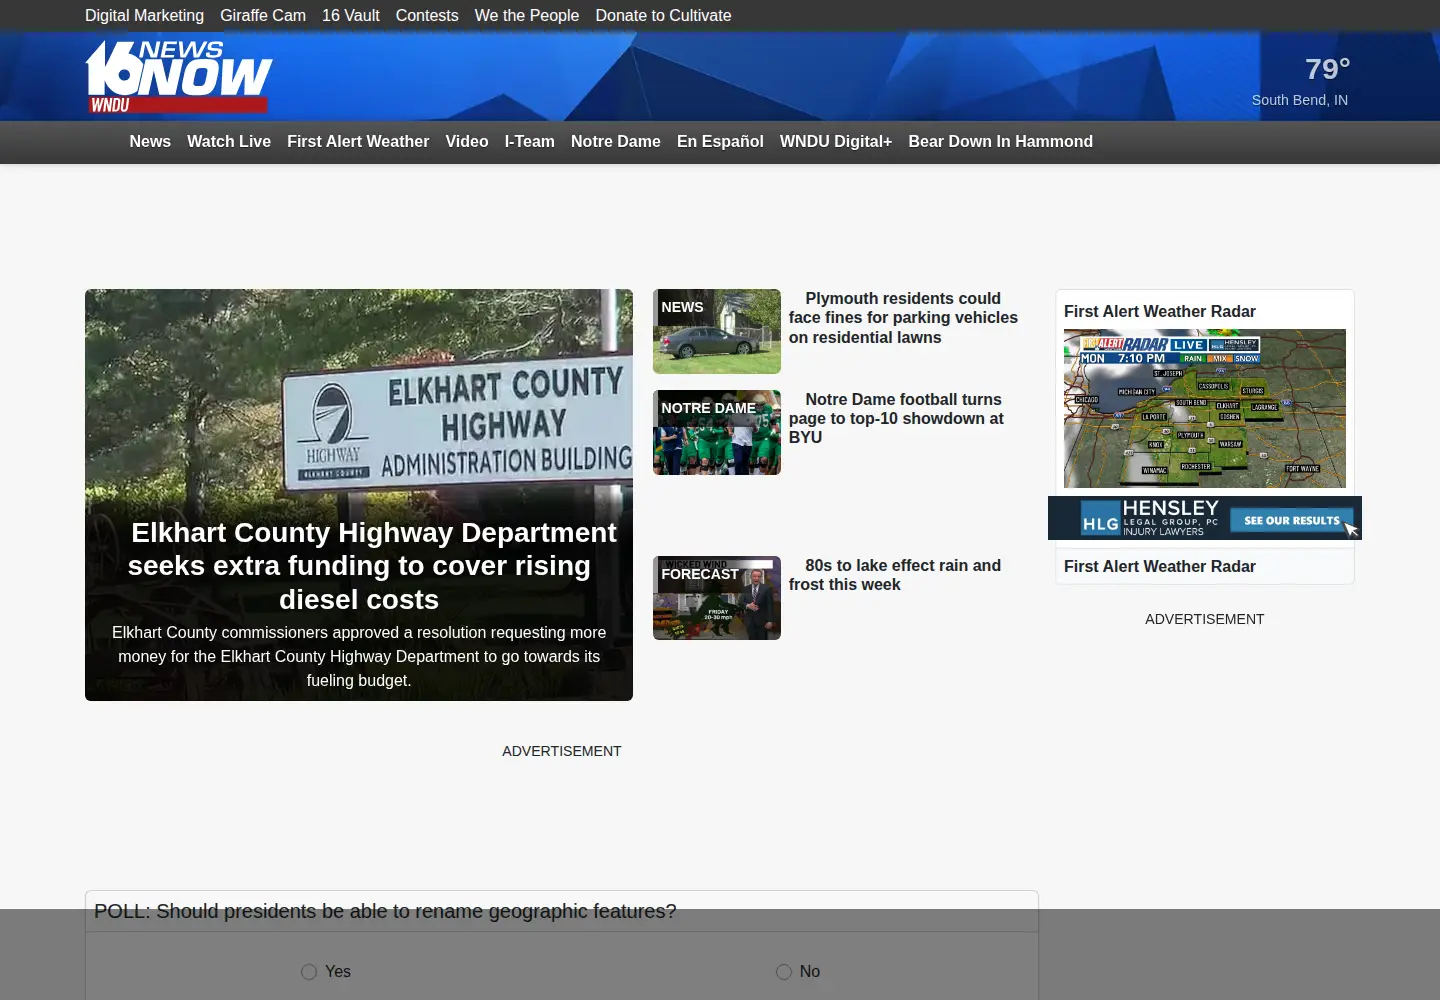Open Donate to Cultivate link
Viewport: 1440px width, 1000px height.
(x=663, y=16)
